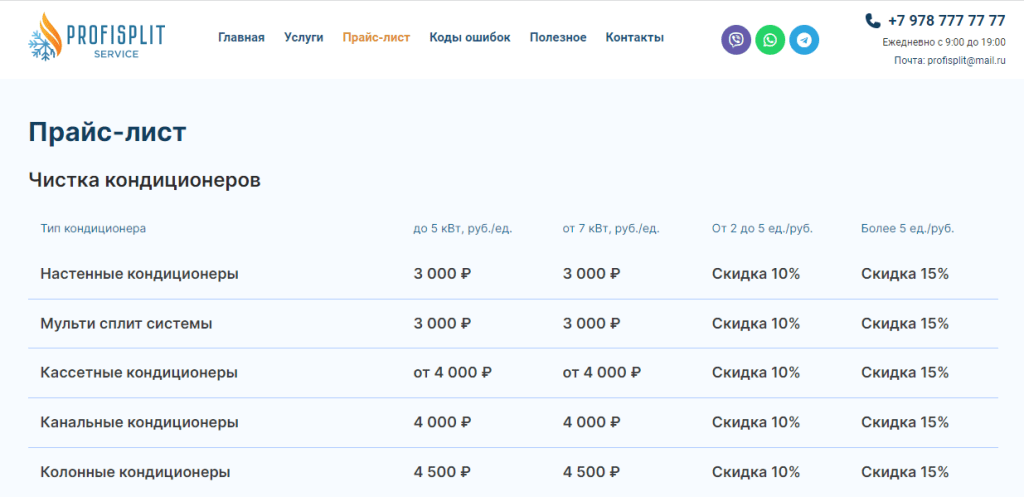
Task: Click email profisplit@mail.ru
Action: [x=966, y=60]
